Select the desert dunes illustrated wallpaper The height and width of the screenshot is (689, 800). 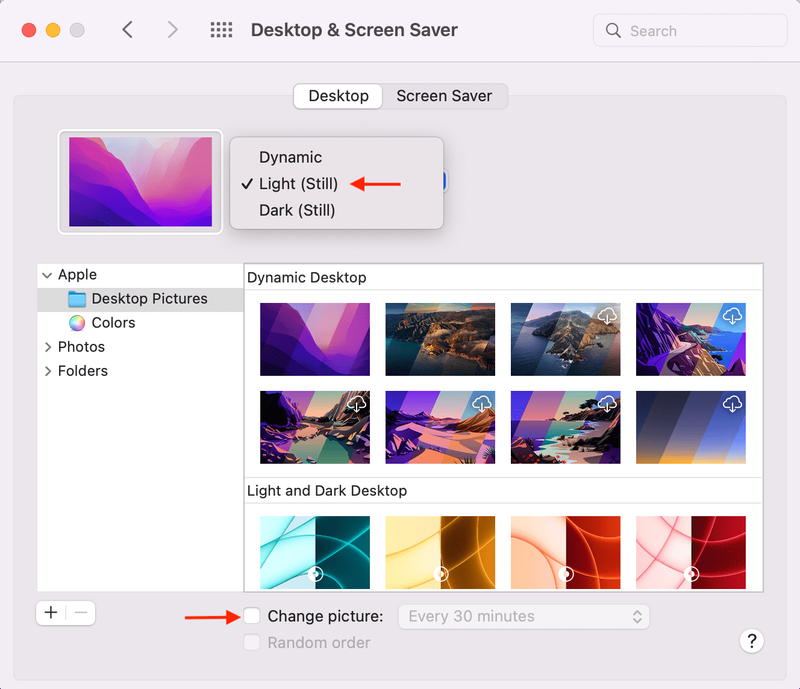[x=440, y=427]
